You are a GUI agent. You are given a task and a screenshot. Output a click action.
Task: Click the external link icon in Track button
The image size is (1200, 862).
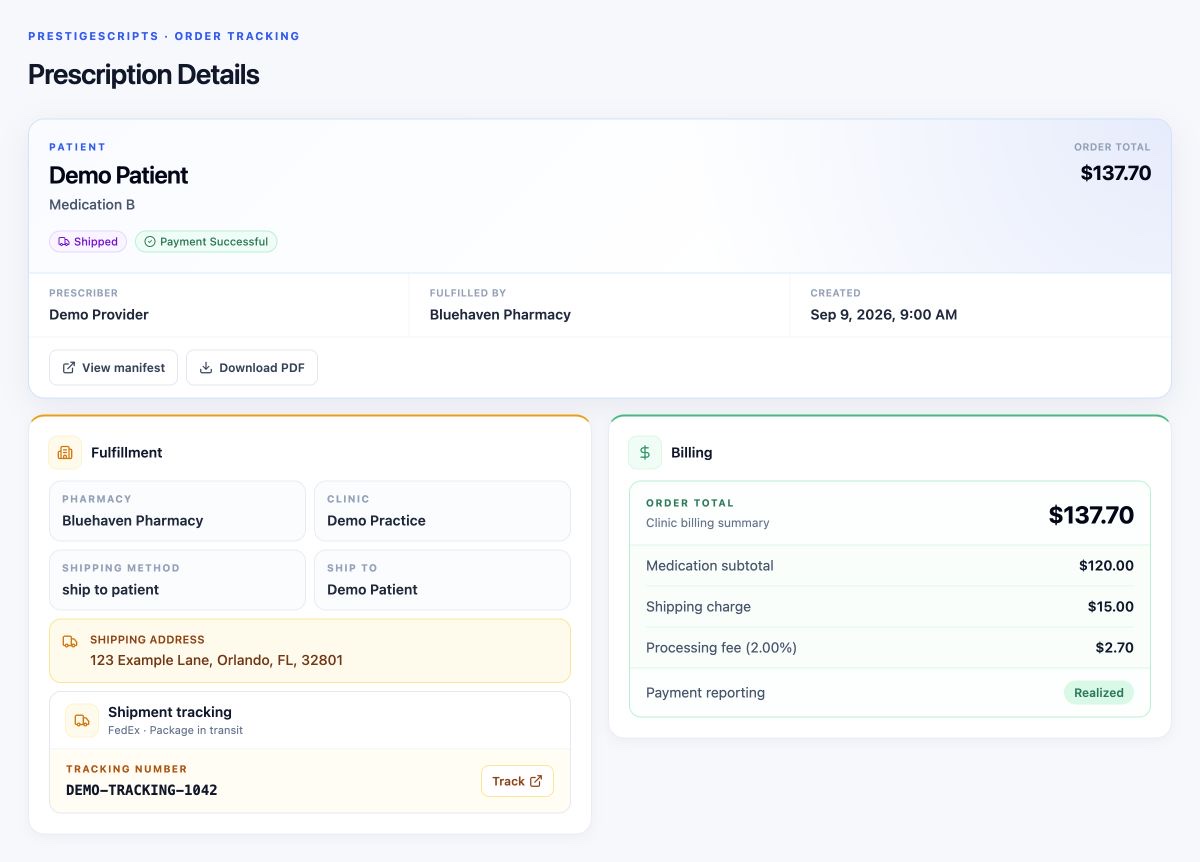point(536,781)
